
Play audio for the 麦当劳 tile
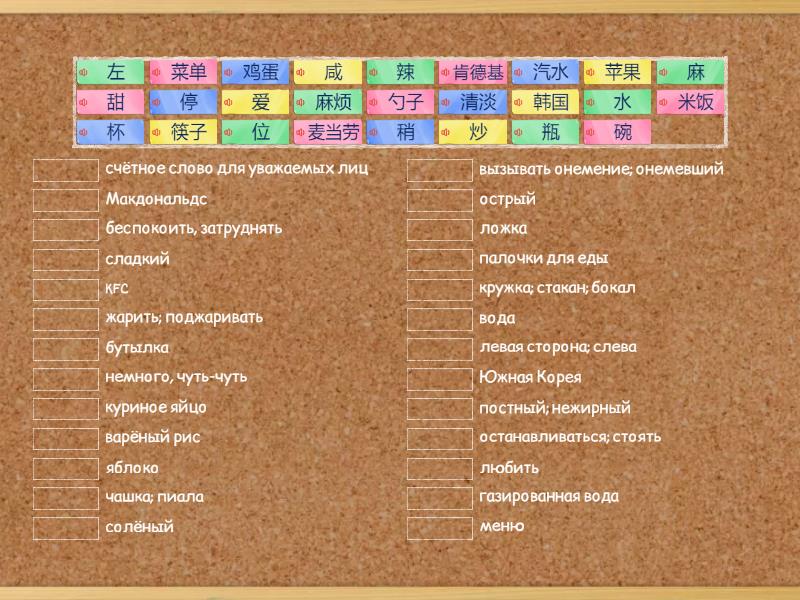301,133
